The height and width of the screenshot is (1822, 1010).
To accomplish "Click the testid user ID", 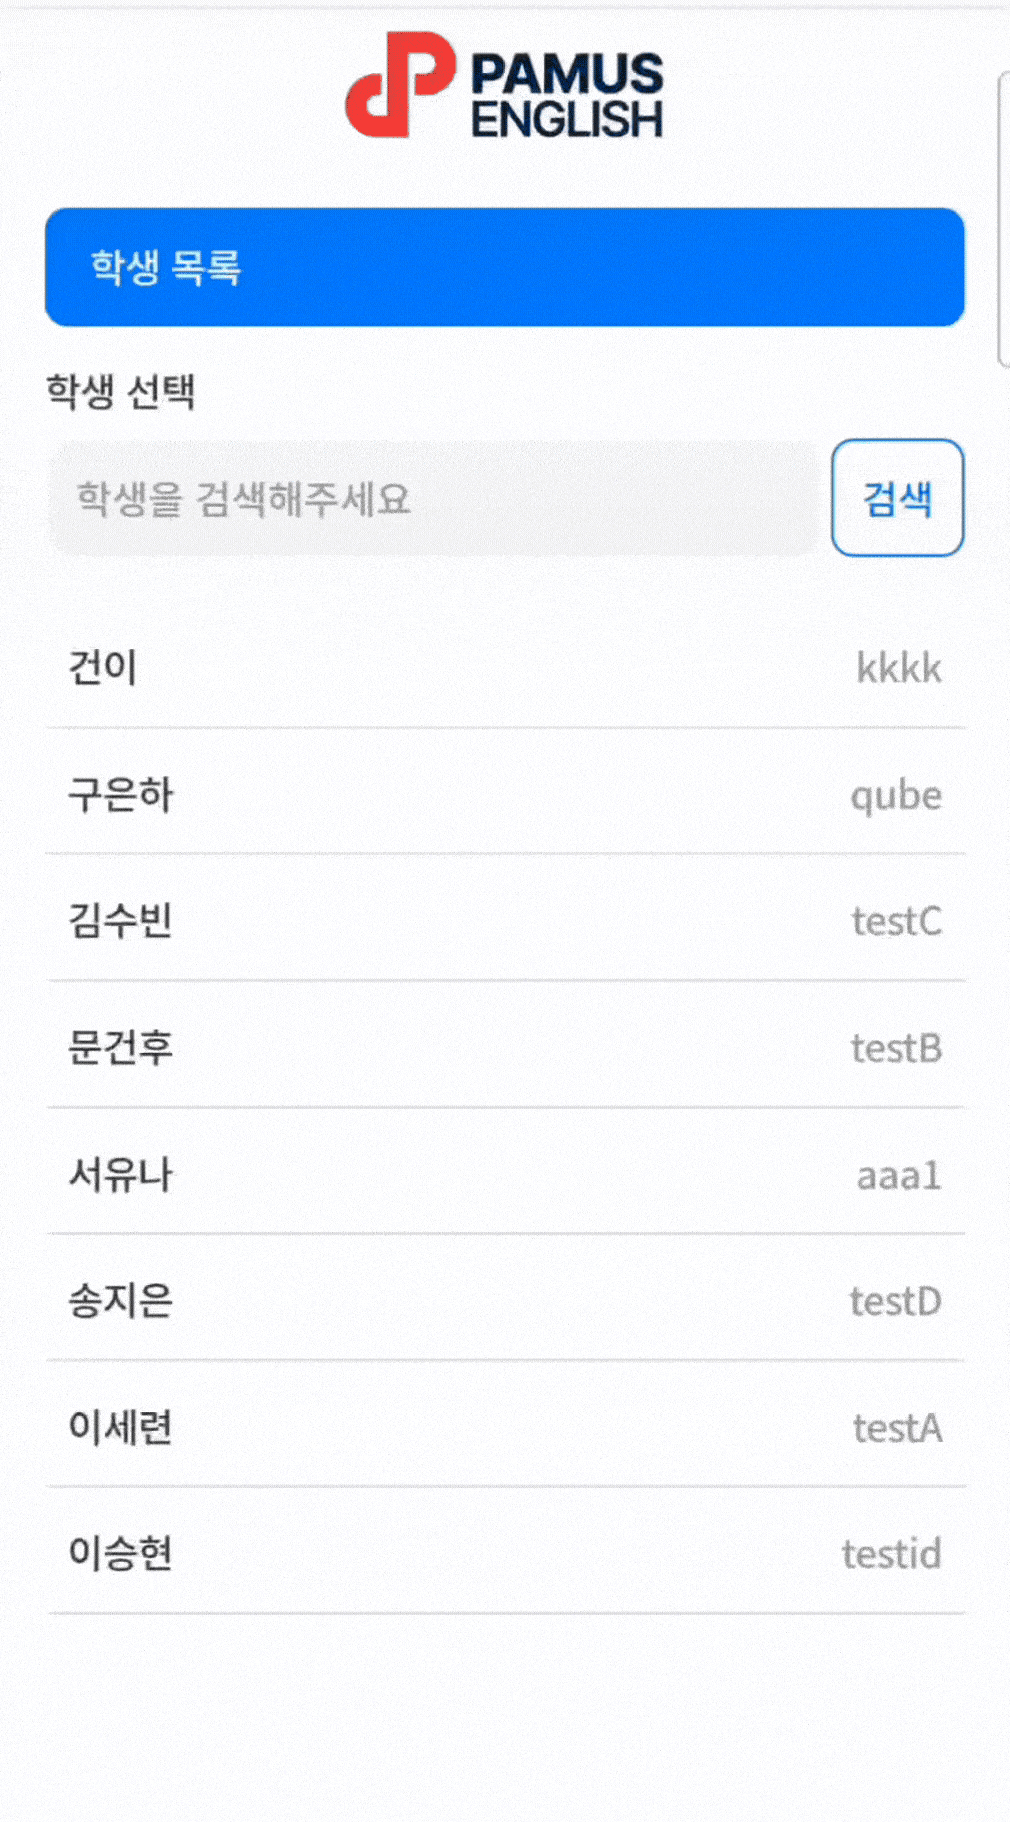I will point(891,1554).
